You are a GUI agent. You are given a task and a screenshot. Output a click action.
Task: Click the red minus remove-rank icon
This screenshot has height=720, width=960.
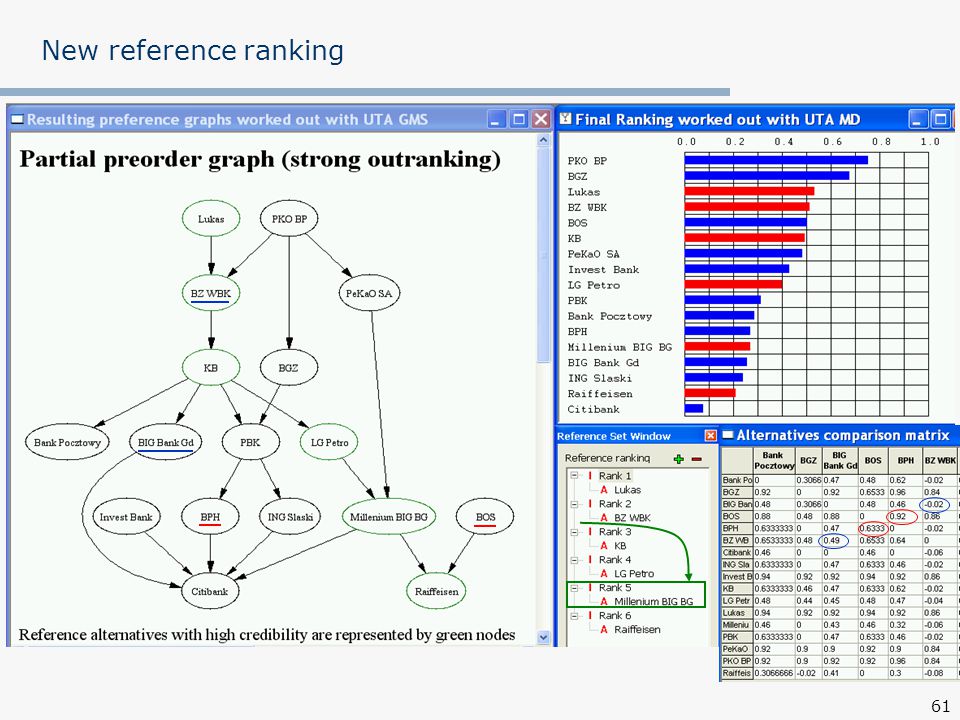click(697, 459)
